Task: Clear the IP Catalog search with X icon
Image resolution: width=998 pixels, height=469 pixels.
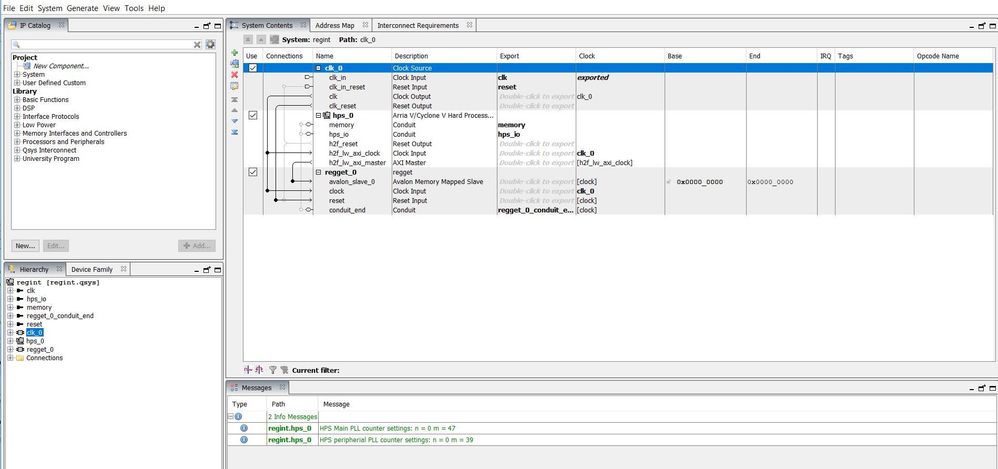Action: [197, 45]
